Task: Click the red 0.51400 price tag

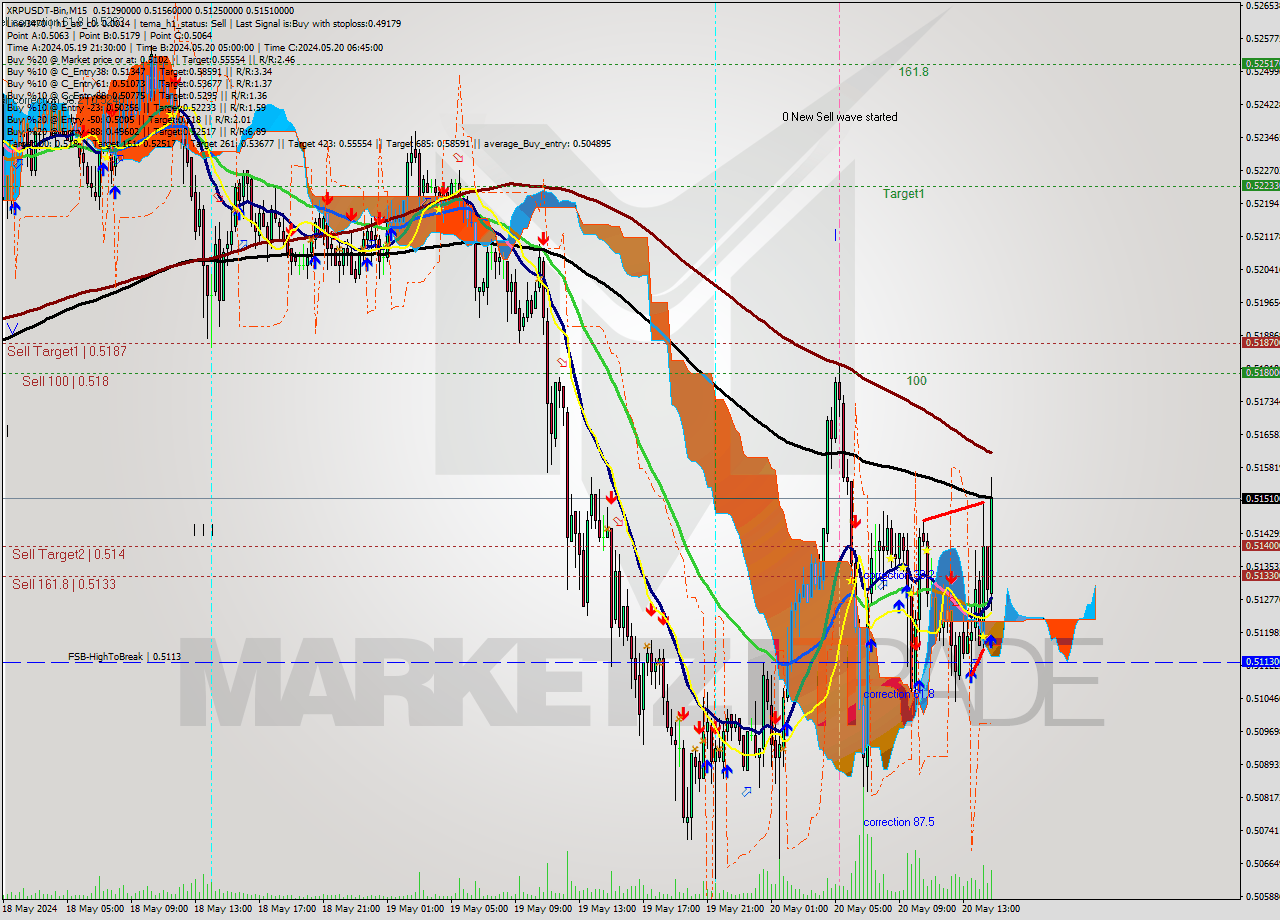Action: 1260,545
